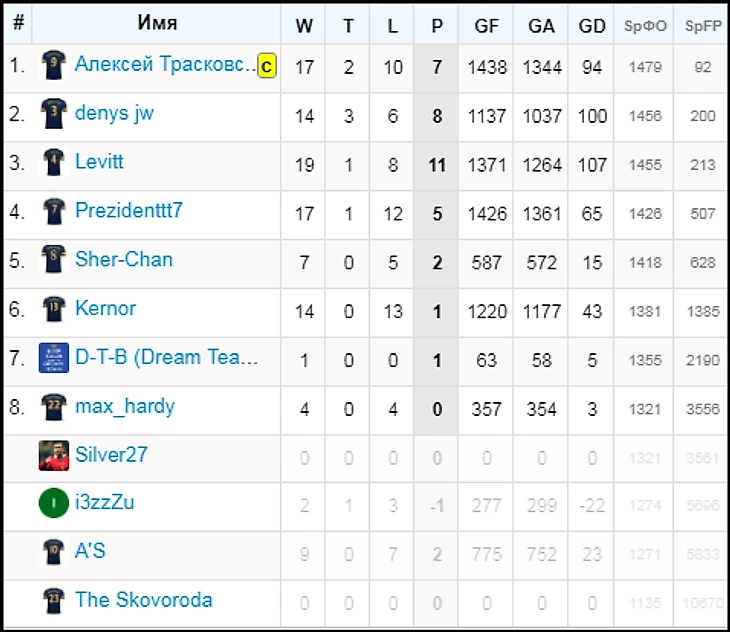Open Prezidenttt7 player profile link
This screenshot has width=730, height=632.
coord(128,211)
